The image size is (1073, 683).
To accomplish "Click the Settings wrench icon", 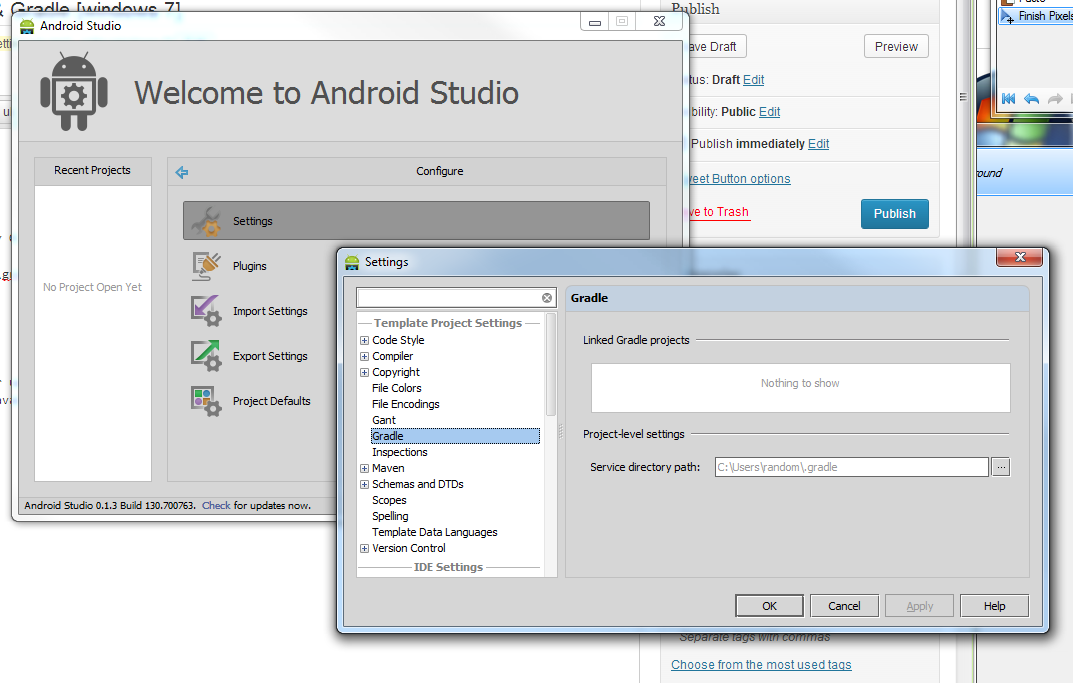I will 206,221.
